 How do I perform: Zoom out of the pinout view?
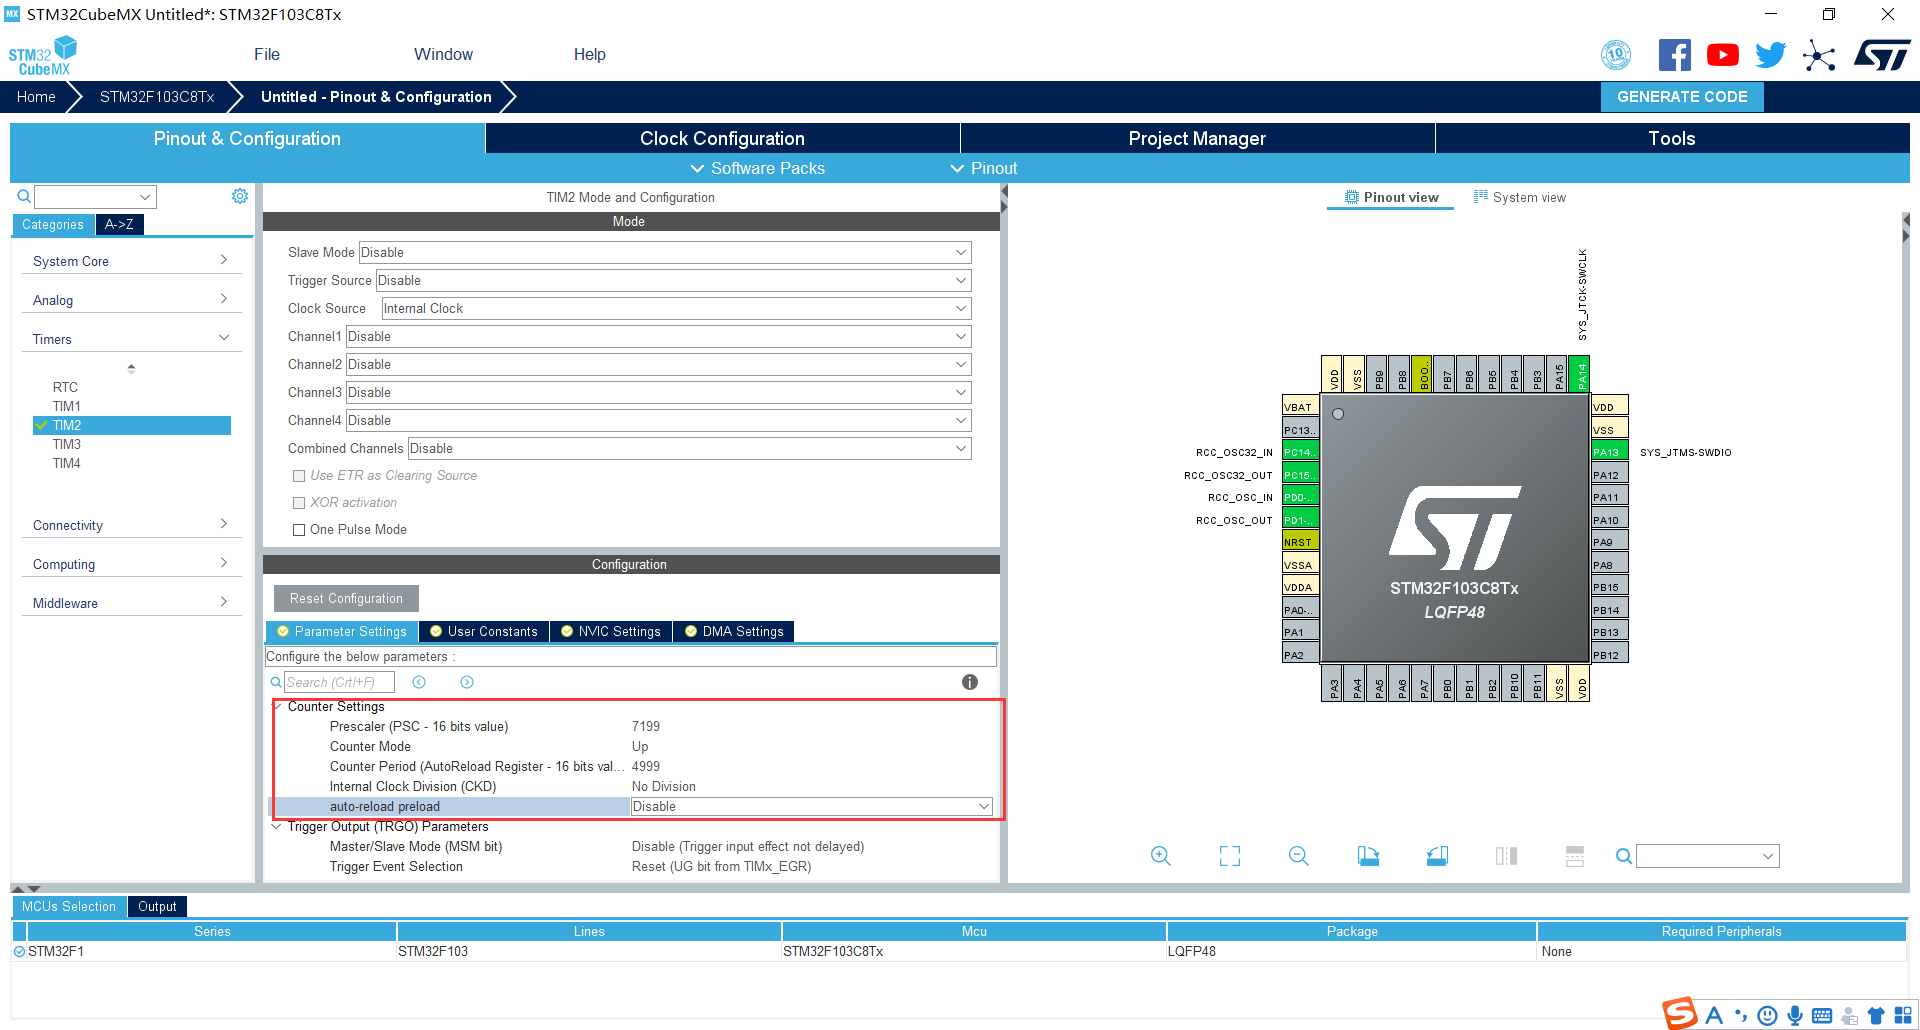1299,856
